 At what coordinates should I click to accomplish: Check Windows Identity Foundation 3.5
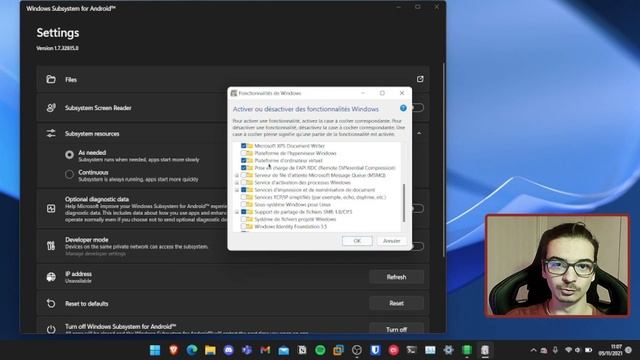coord(243,227)
